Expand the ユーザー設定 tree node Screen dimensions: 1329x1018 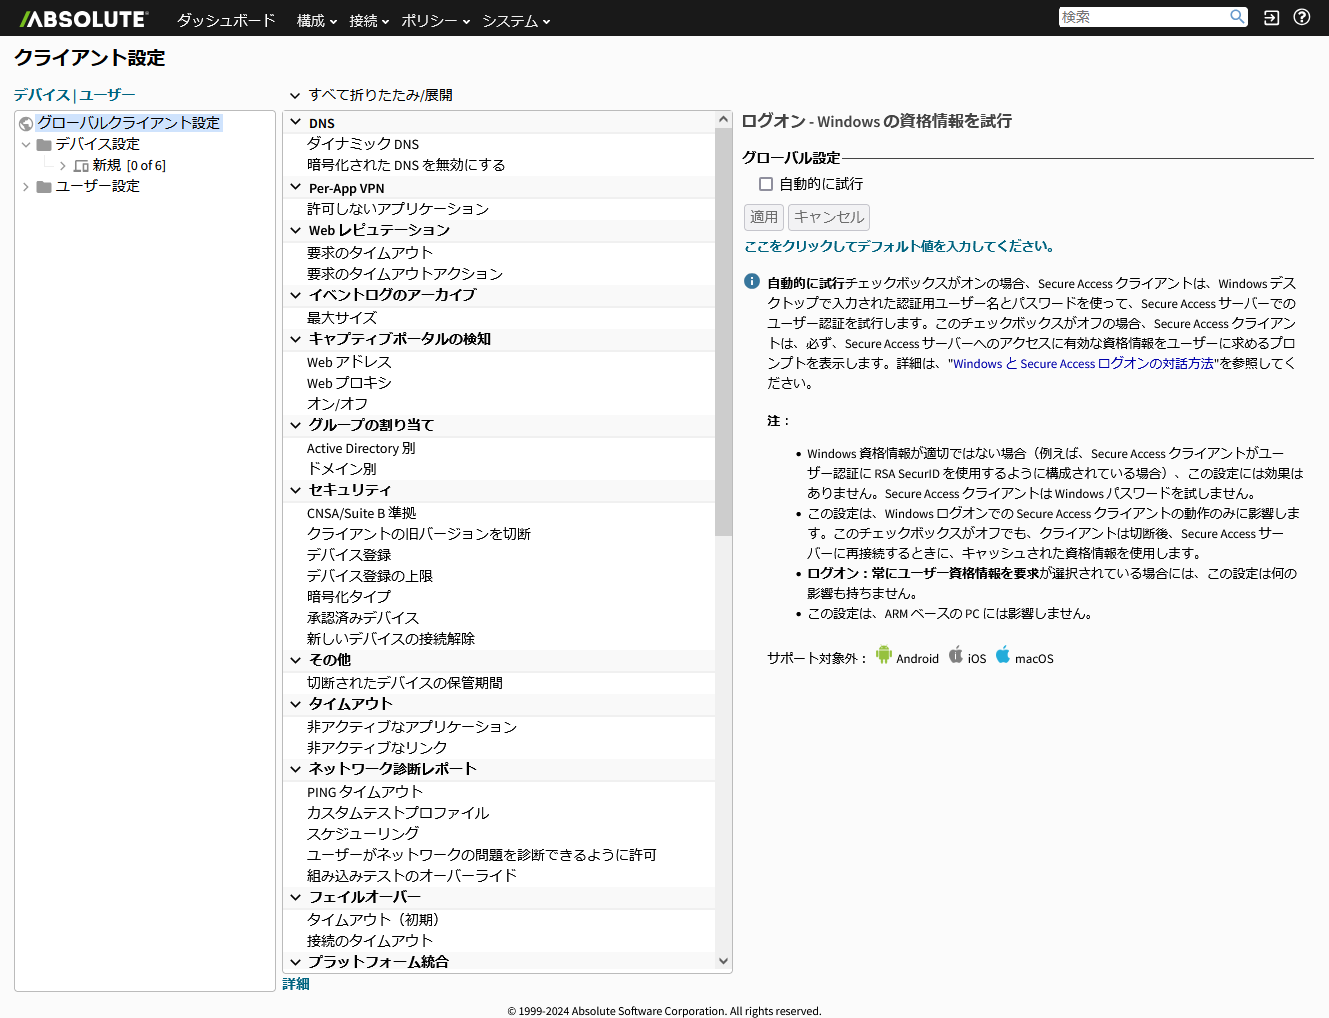[26, 187]
